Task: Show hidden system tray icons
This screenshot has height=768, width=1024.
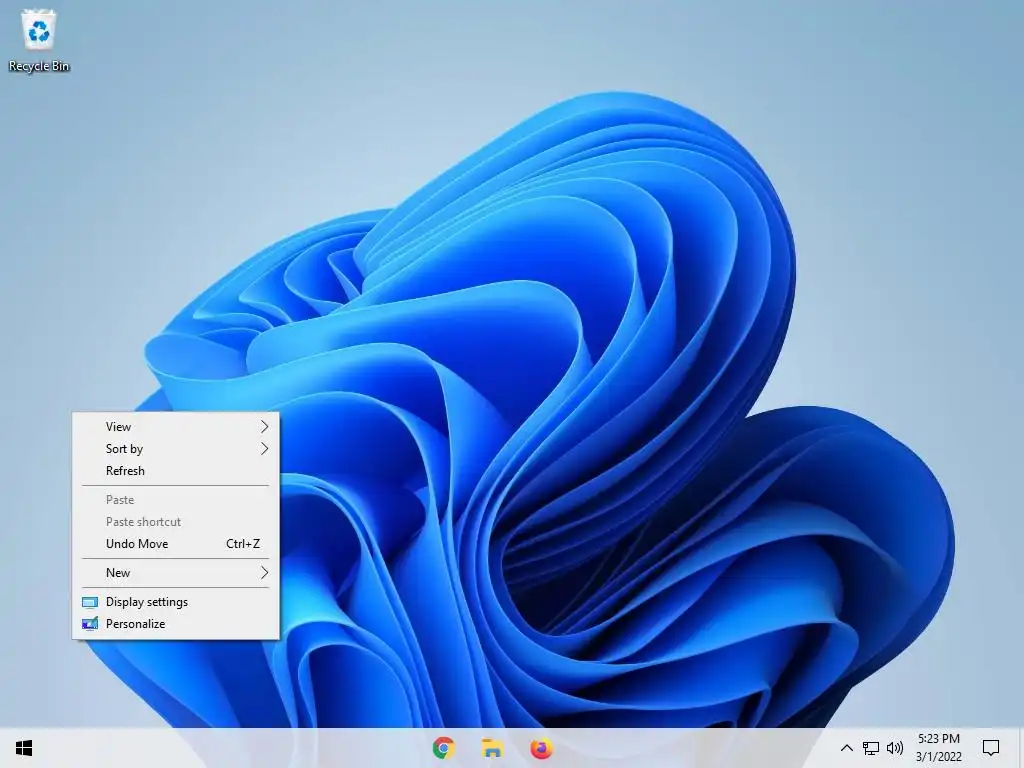Action: [846, 748]
